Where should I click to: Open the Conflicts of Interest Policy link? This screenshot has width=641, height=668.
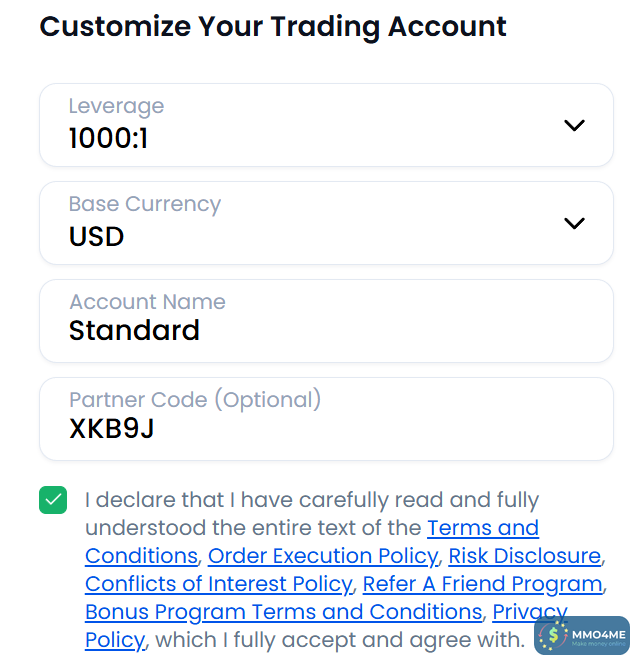tap(218, 584)
